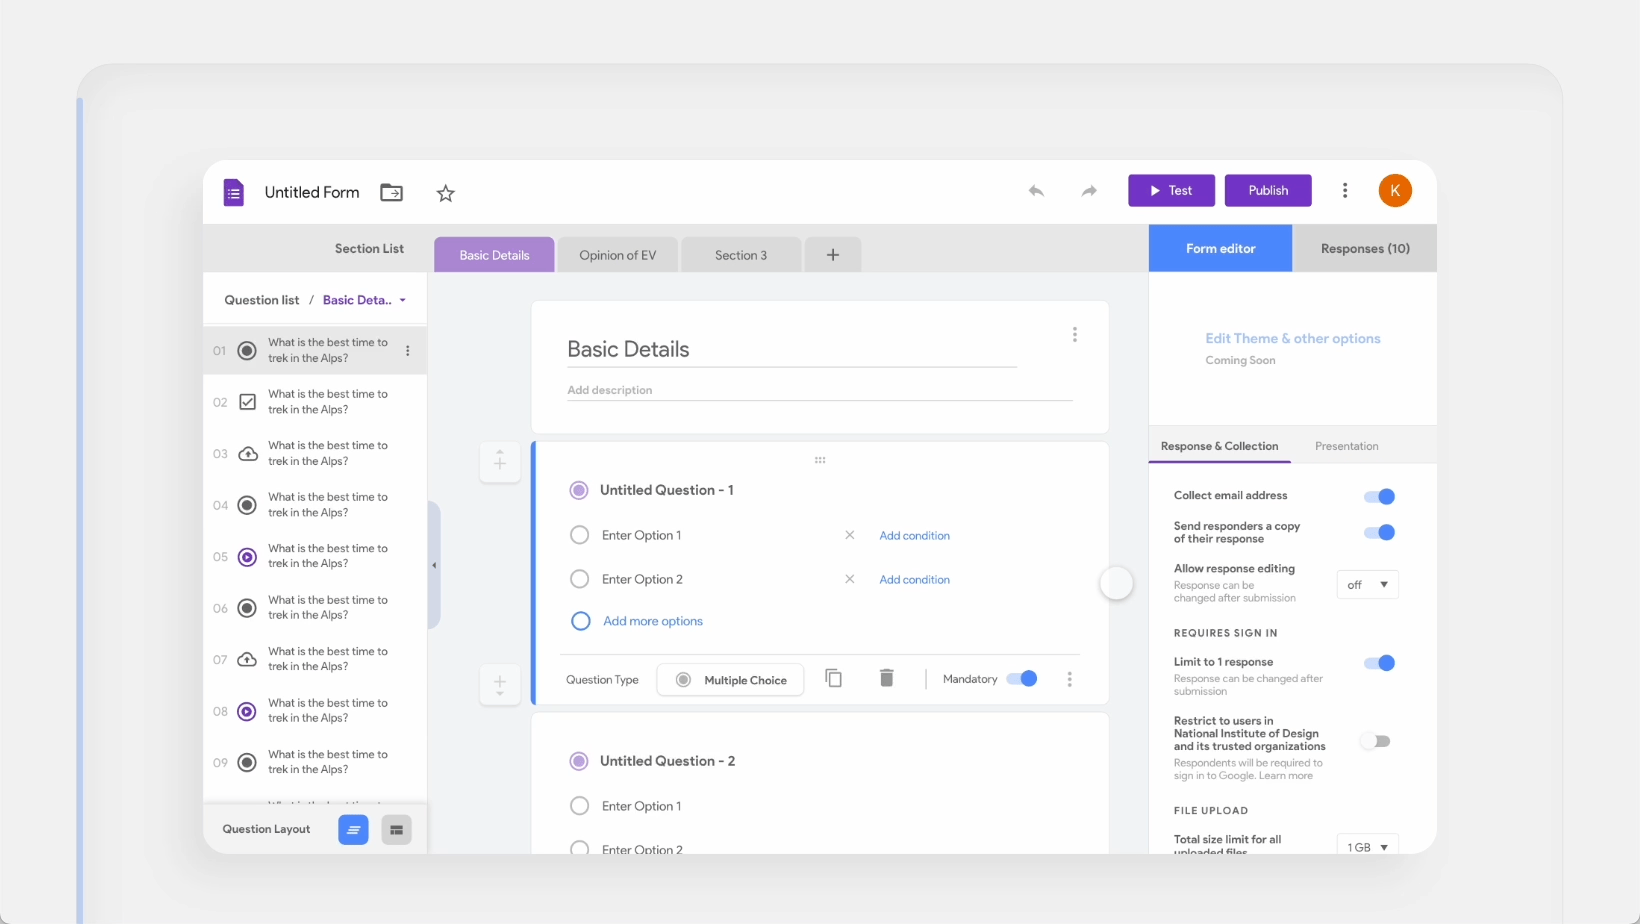Click upload cloud icon of question 07

tap(247, 660)
